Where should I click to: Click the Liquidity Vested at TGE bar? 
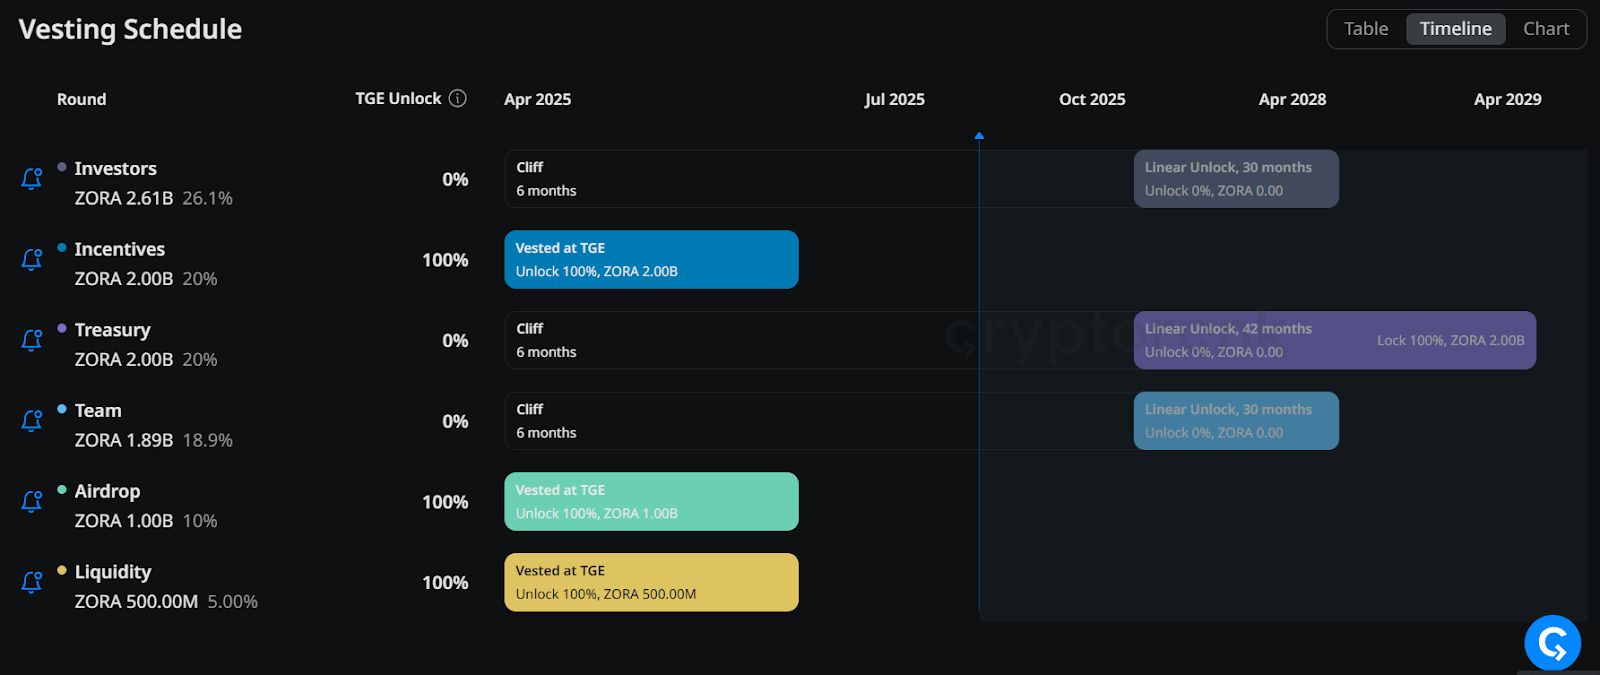point(651,582)
